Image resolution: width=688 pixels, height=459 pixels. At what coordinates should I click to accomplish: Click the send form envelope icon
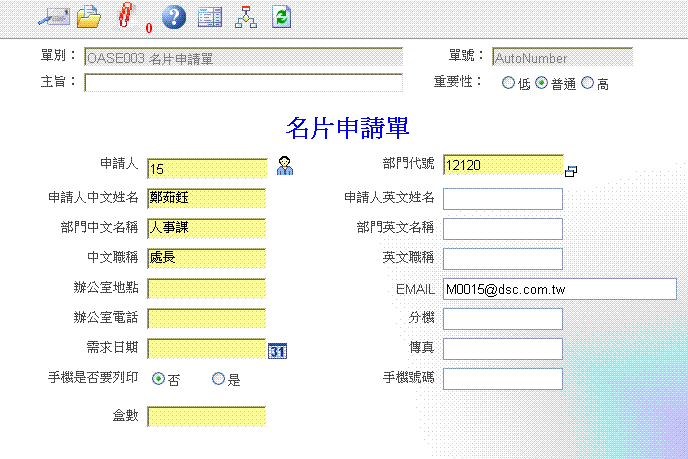pyautogui.click(x=53, y=16)
